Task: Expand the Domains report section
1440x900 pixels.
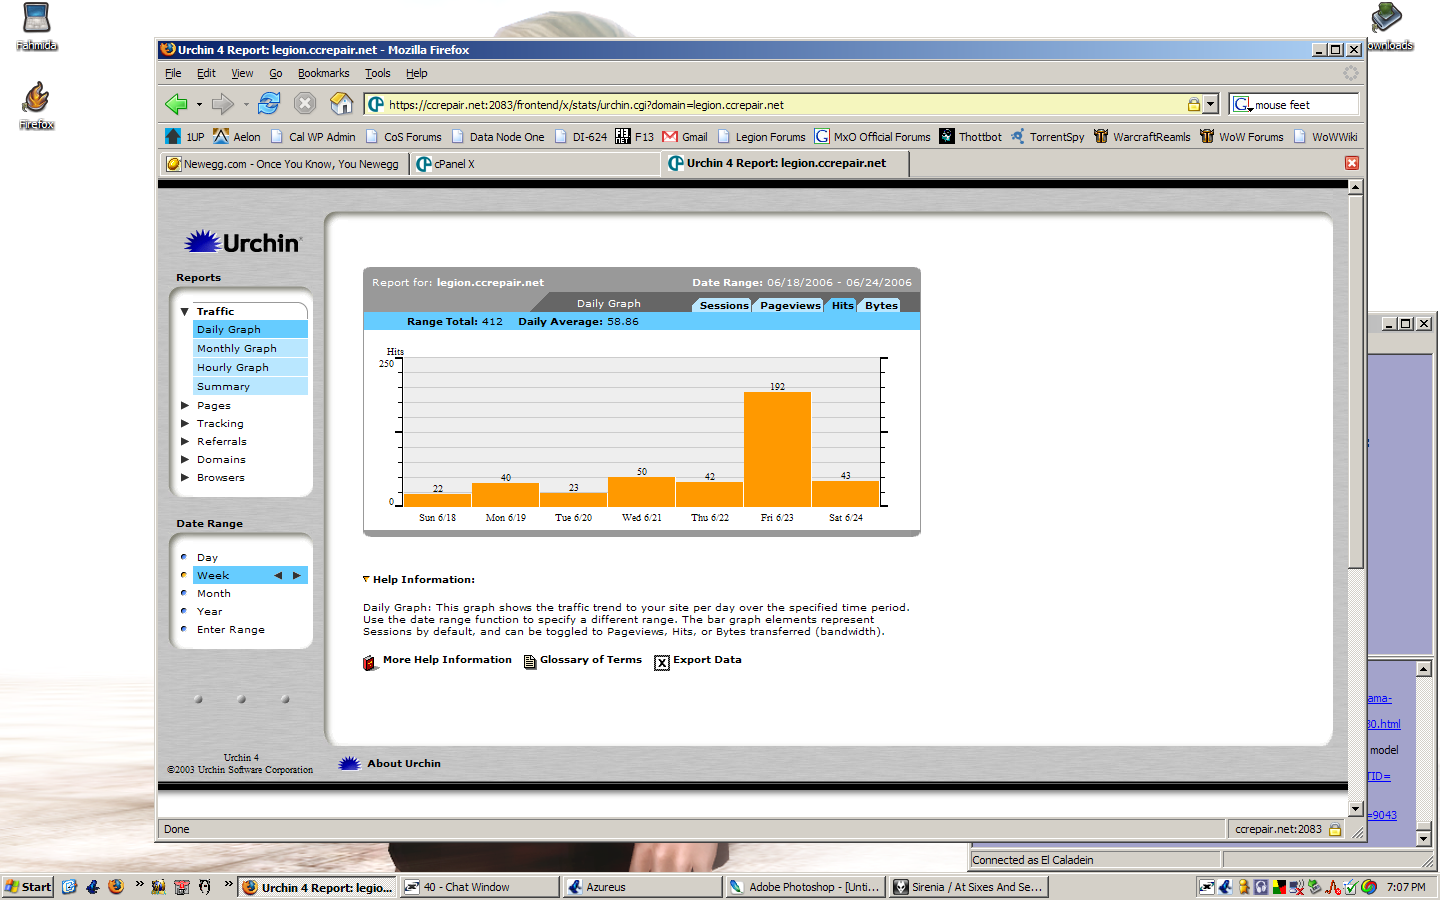Action: pos(185,460)
